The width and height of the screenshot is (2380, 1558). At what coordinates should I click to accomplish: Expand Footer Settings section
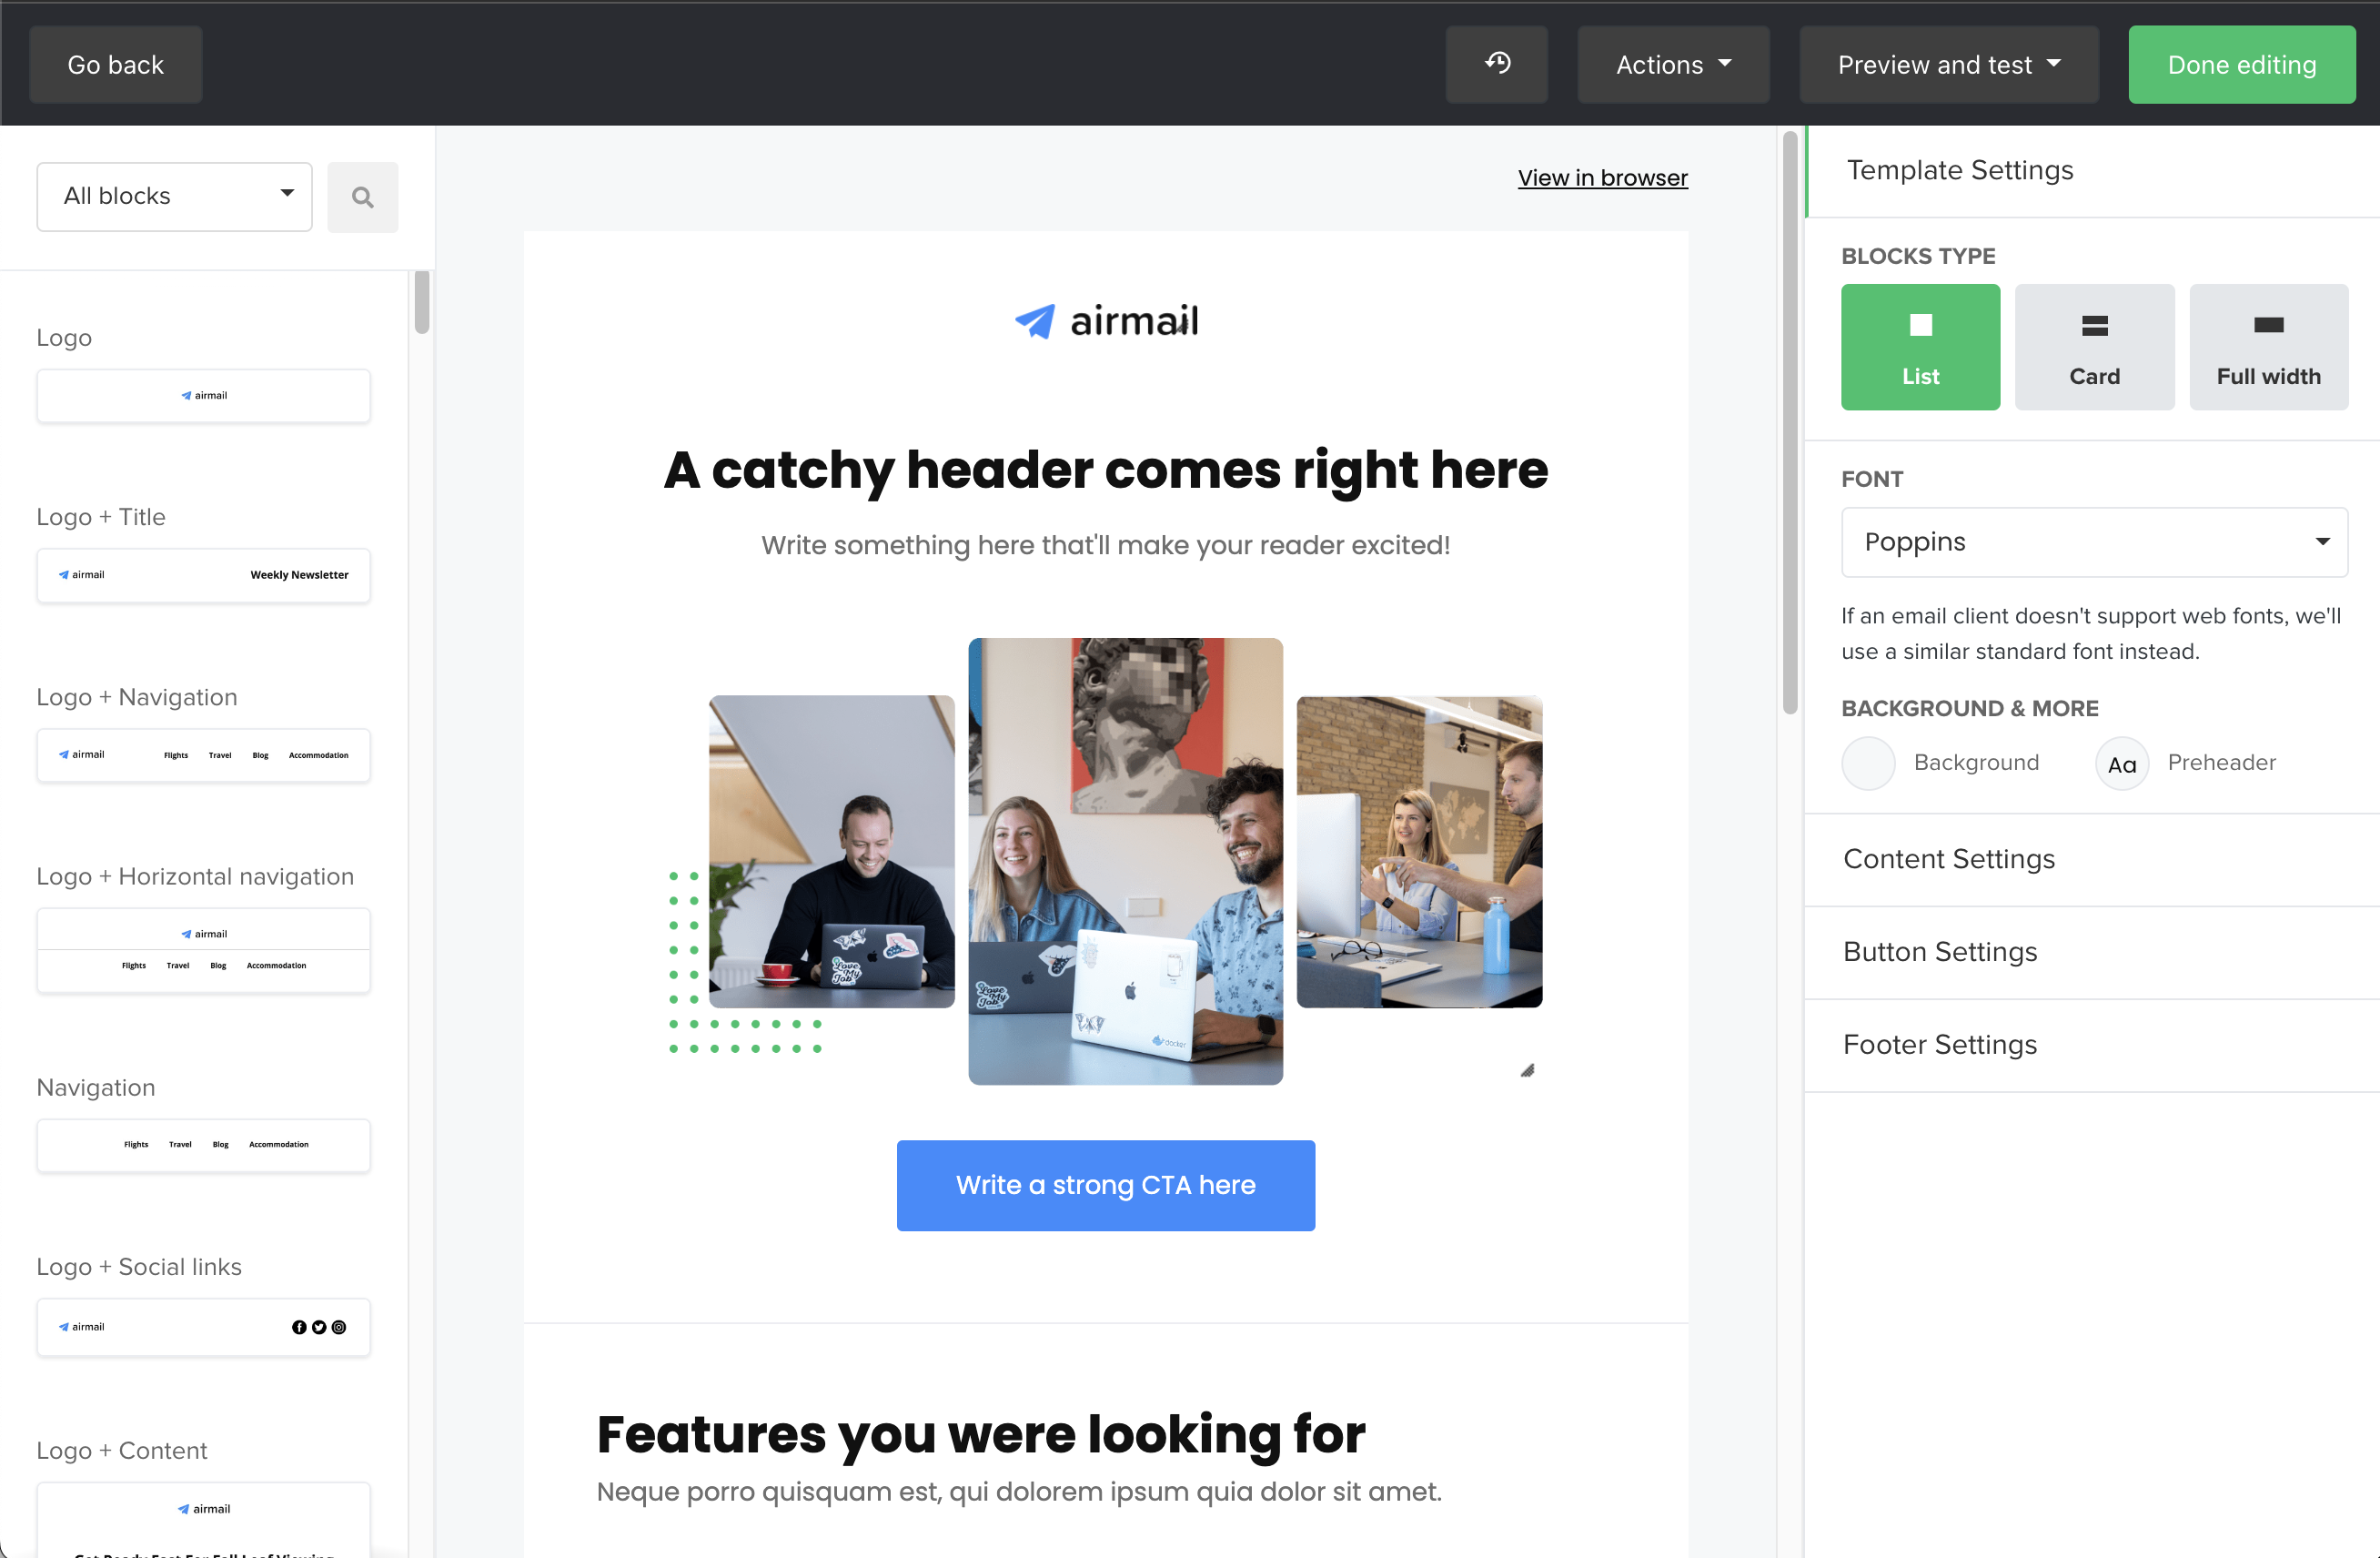tap(2092, 1045)
